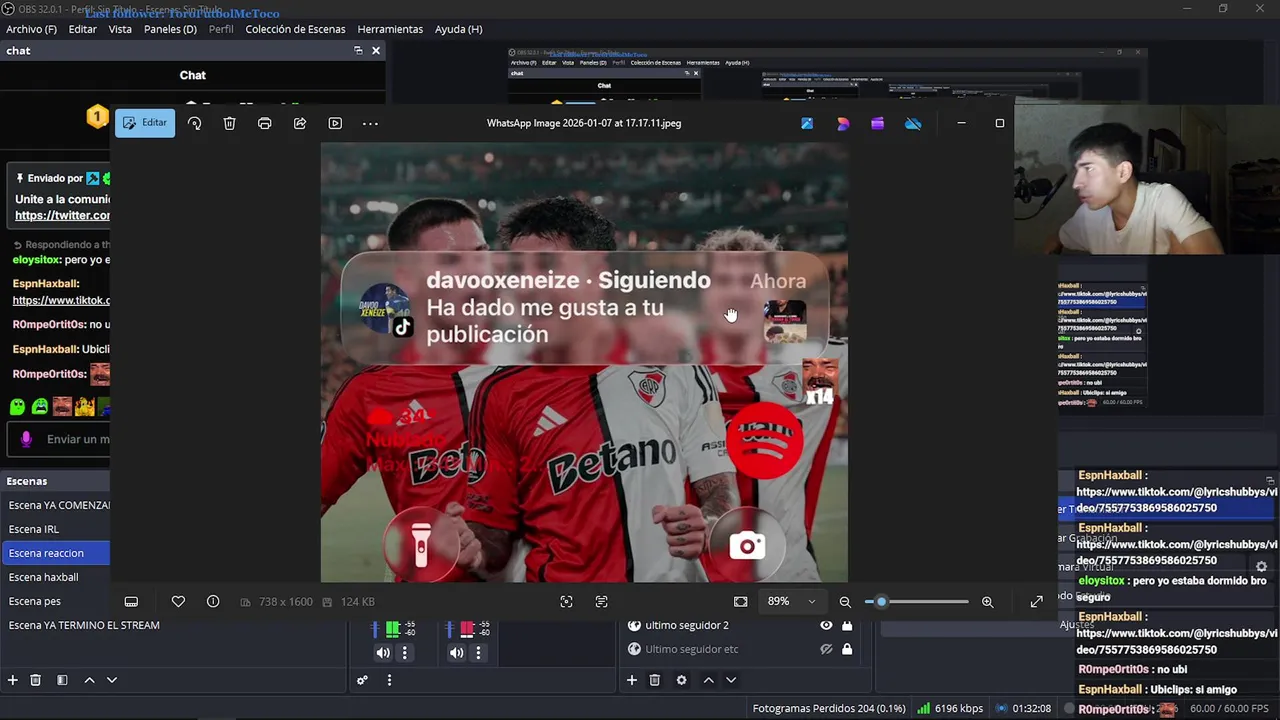Click the zoom slider in Photos
Screen dimensions: 1280x720
[917, 601]
